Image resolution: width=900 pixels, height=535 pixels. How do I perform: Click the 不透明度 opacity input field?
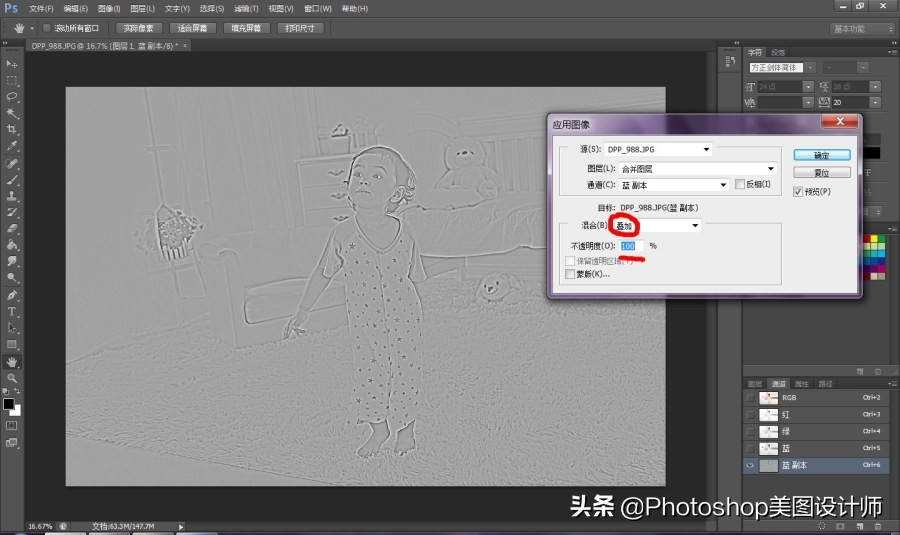point(631,246)
